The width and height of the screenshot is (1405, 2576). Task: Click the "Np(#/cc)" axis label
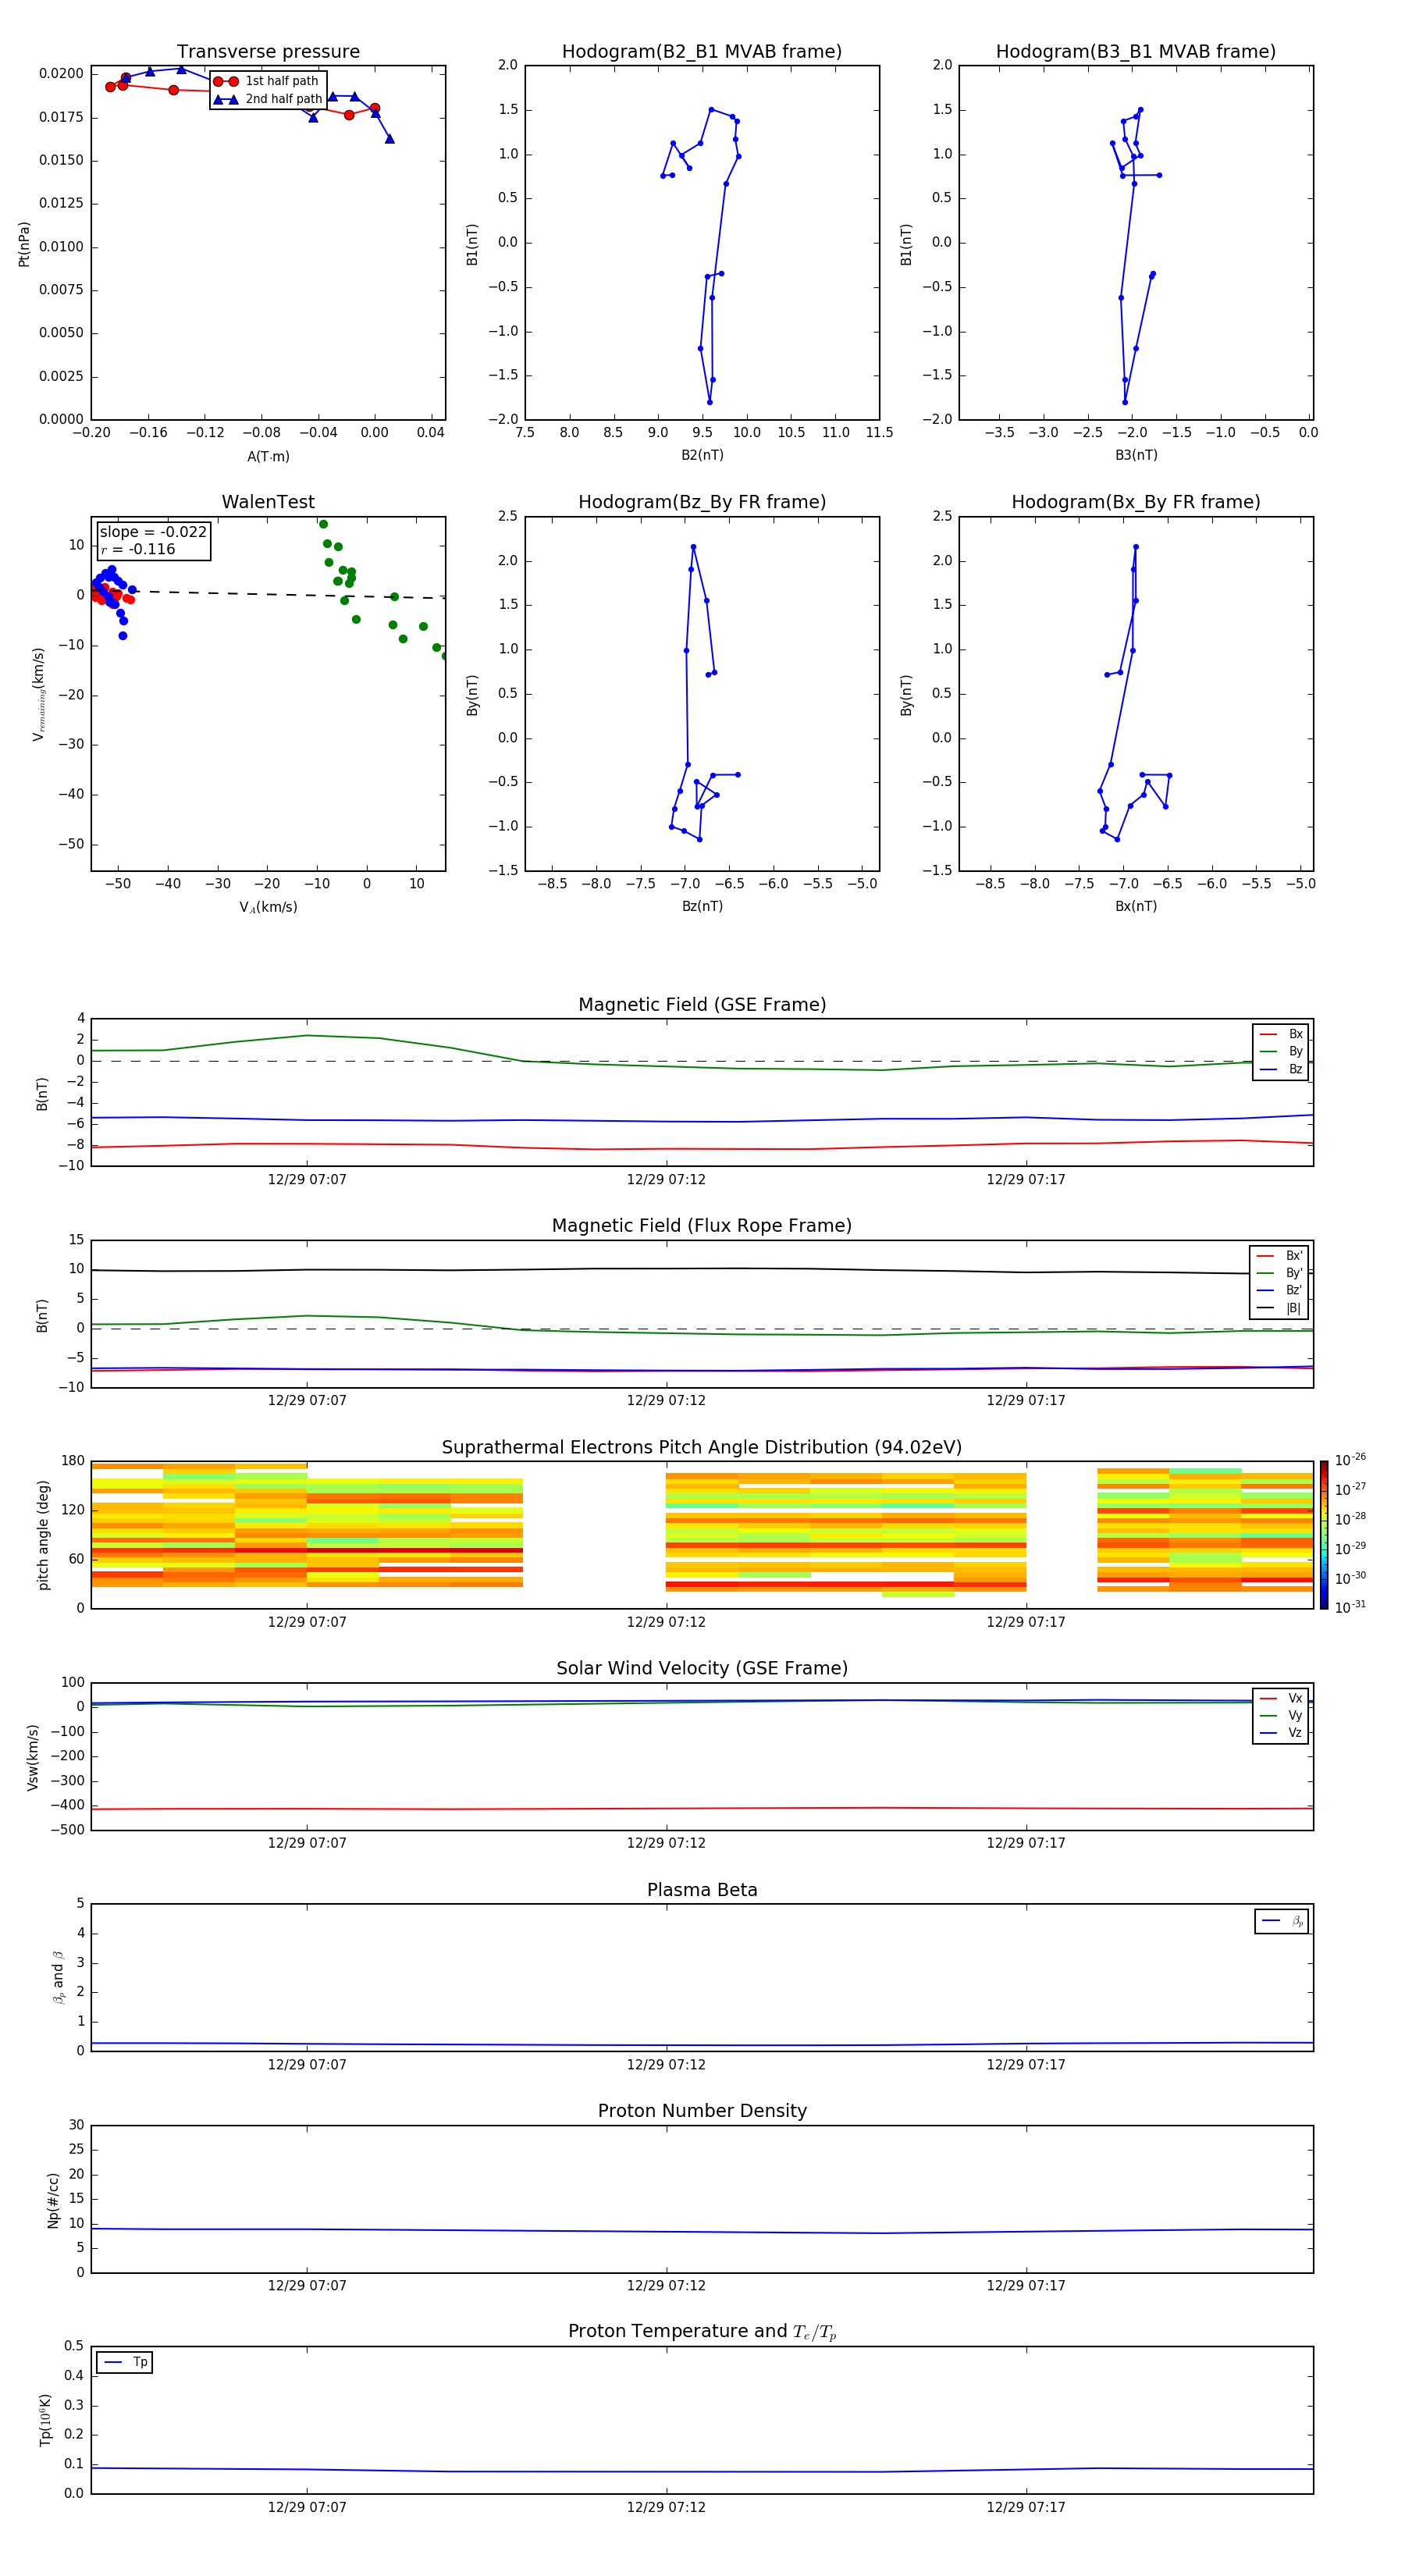pyautogui.click(x=53, y=2200)
